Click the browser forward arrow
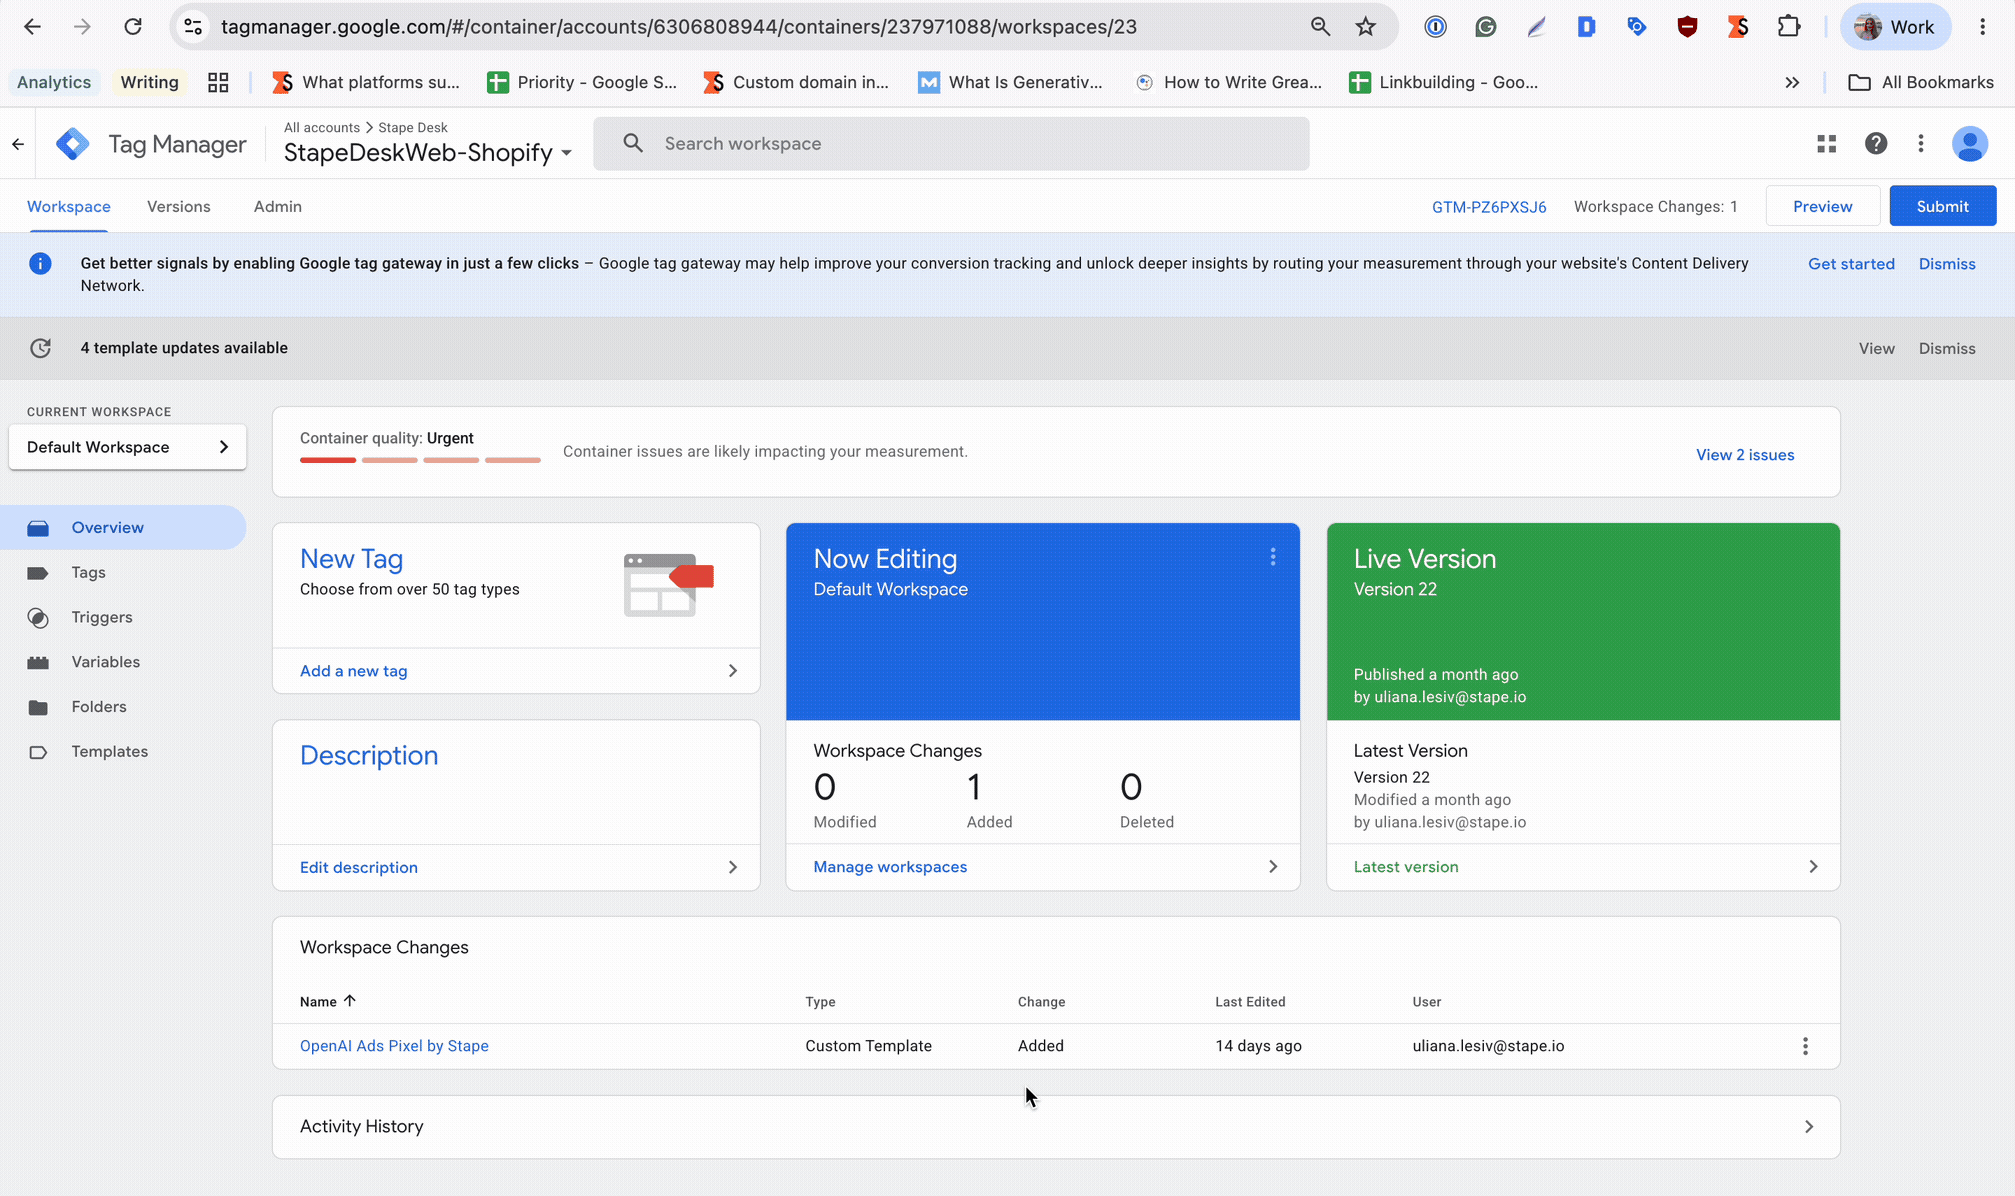2015x1196 pixels. click(x=82, y=27)
